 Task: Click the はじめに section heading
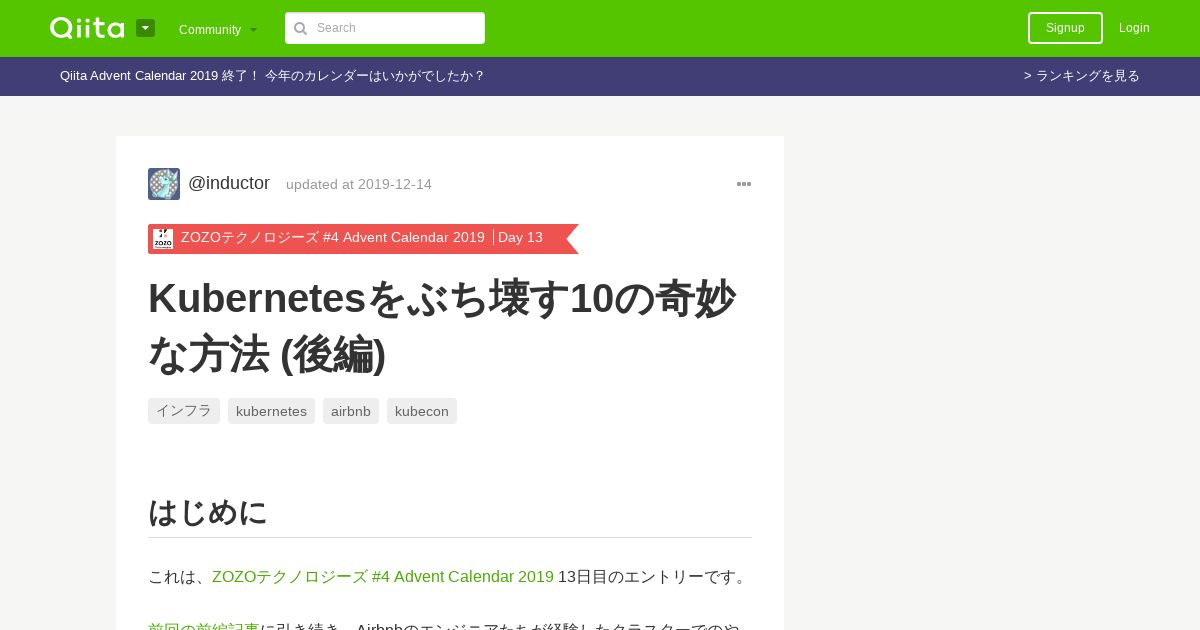208,512
